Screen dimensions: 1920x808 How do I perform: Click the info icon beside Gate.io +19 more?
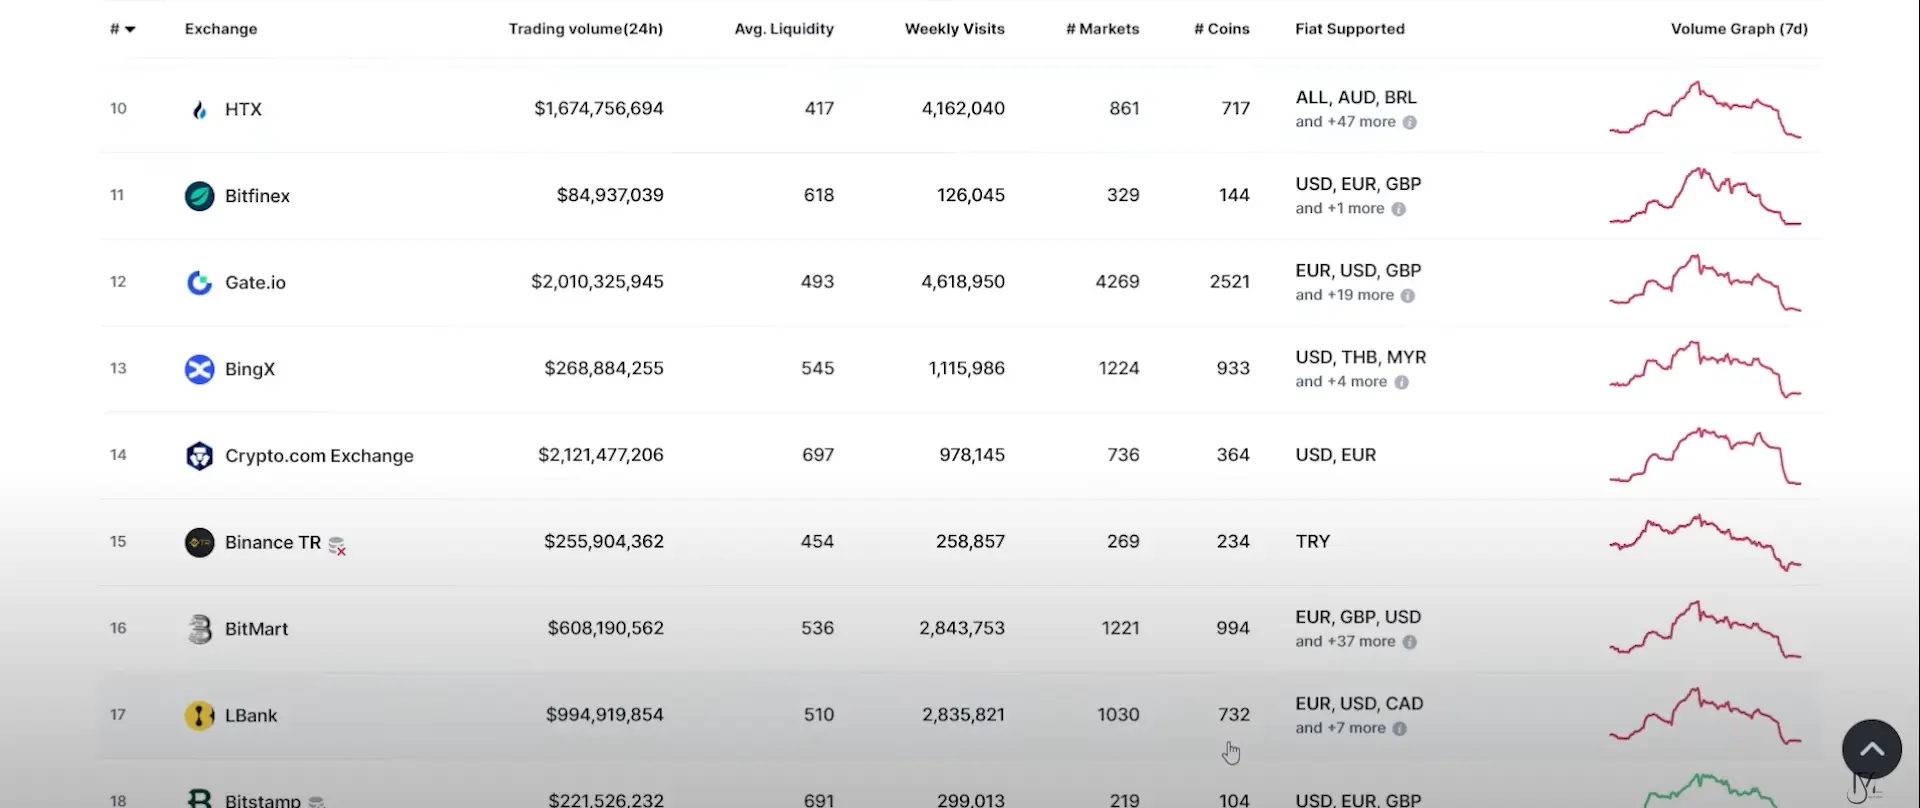click(1408, 296)
